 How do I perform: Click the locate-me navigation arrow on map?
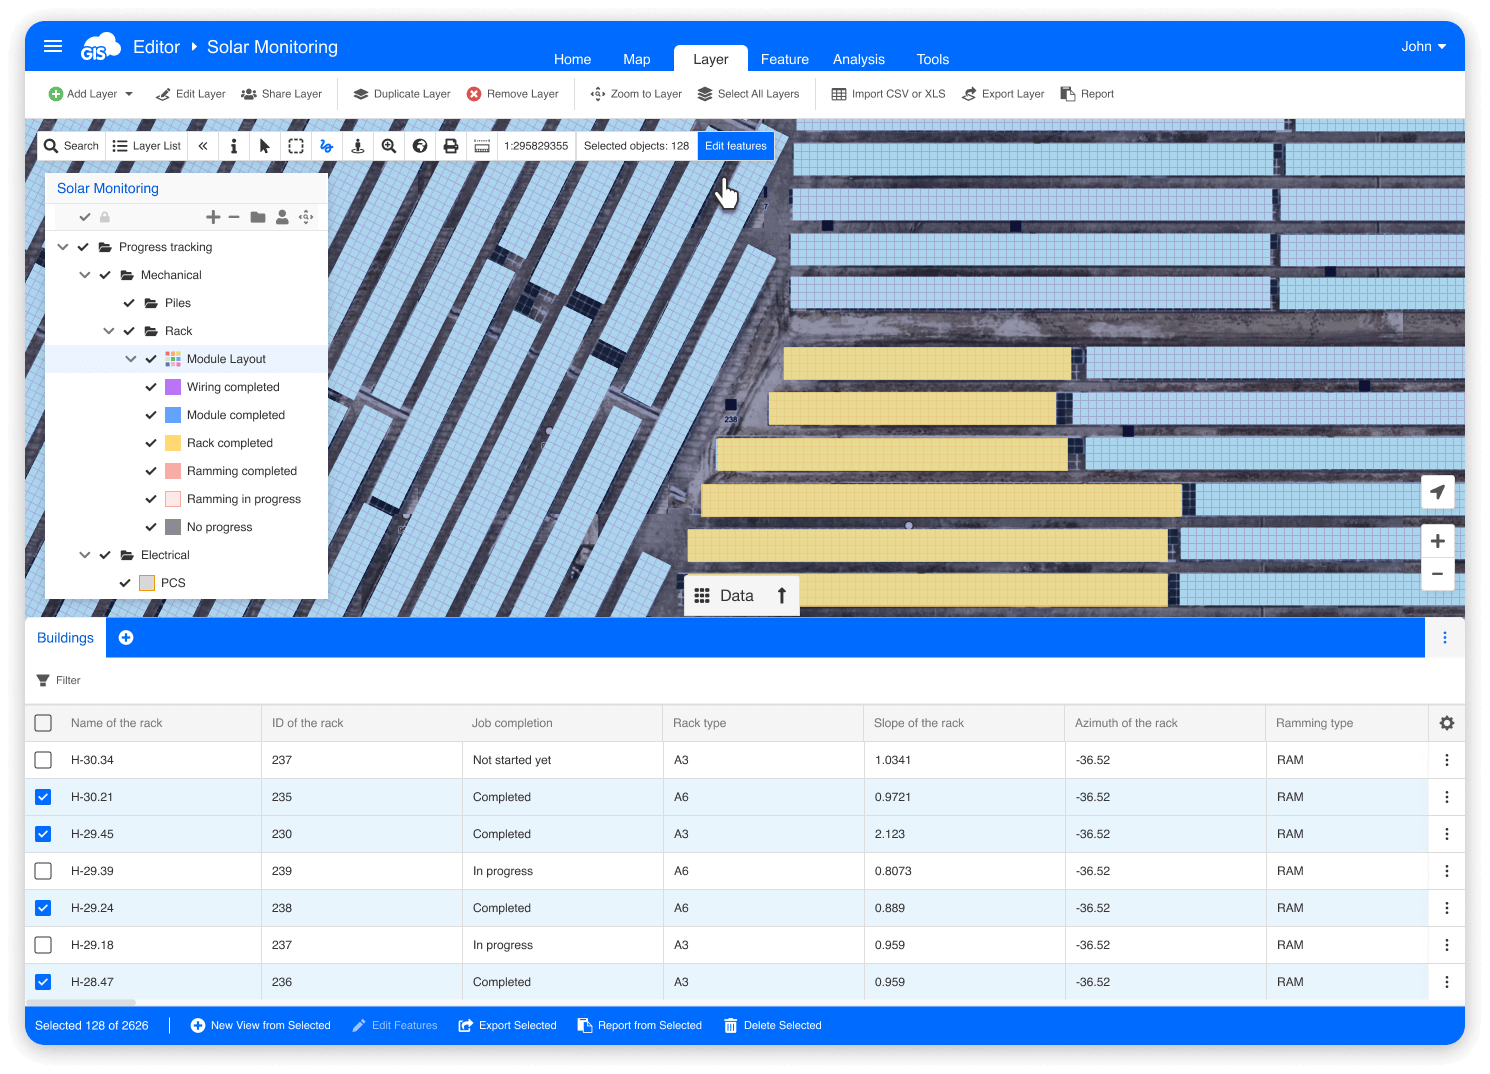(x=1437, y=492)
